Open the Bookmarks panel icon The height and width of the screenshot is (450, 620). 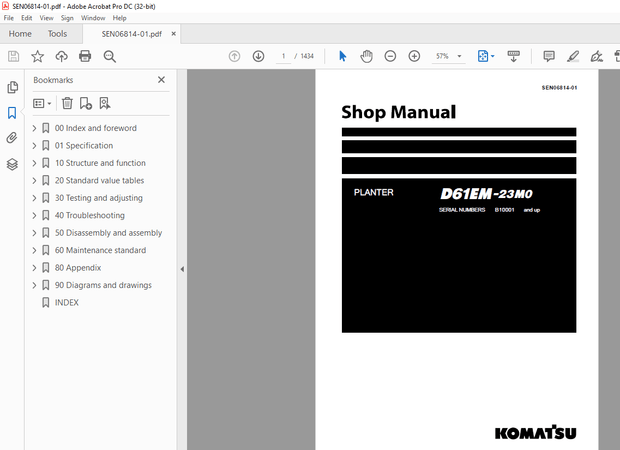click(12, 113)
